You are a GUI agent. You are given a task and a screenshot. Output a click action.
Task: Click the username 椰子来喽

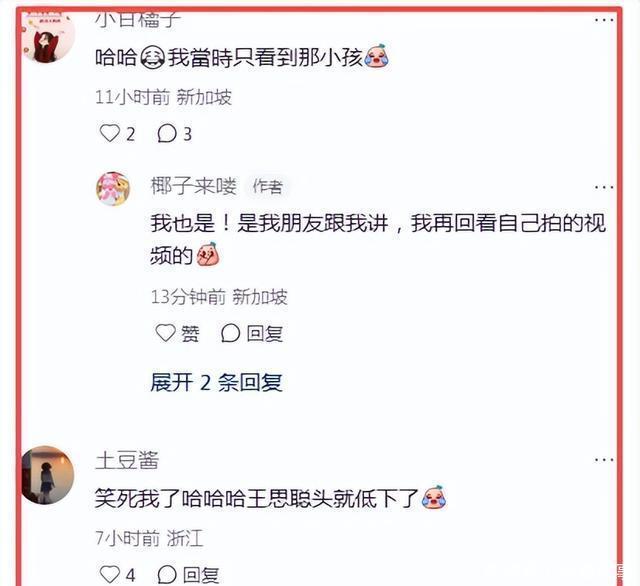coord(193,186)
